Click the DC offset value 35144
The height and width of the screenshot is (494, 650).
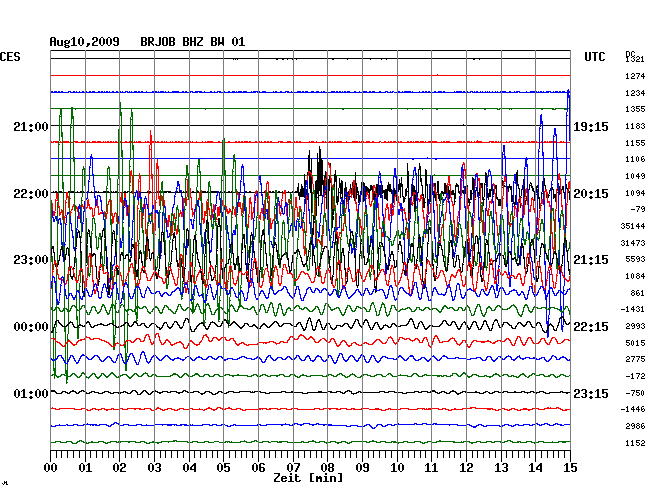click(x=633, y=226)
